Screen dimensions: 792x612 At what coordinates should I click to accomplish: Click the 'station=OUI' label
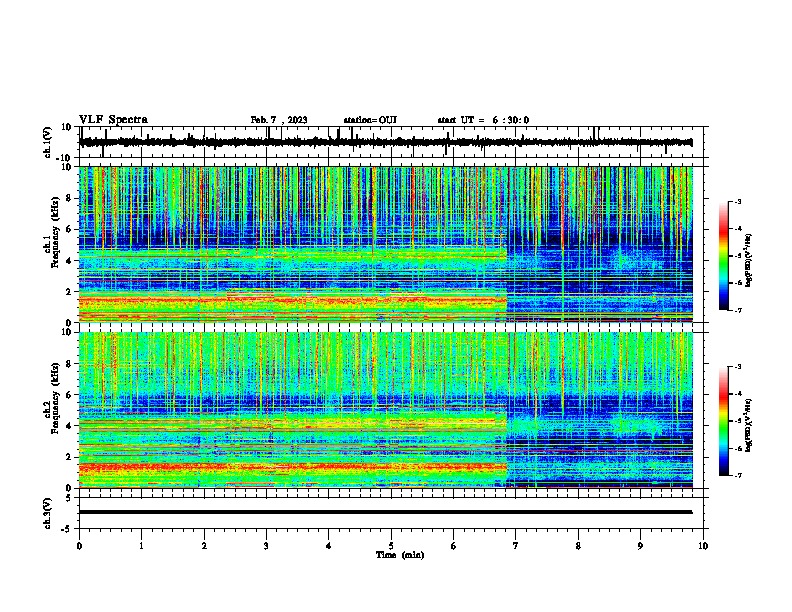tap(370, 120)
